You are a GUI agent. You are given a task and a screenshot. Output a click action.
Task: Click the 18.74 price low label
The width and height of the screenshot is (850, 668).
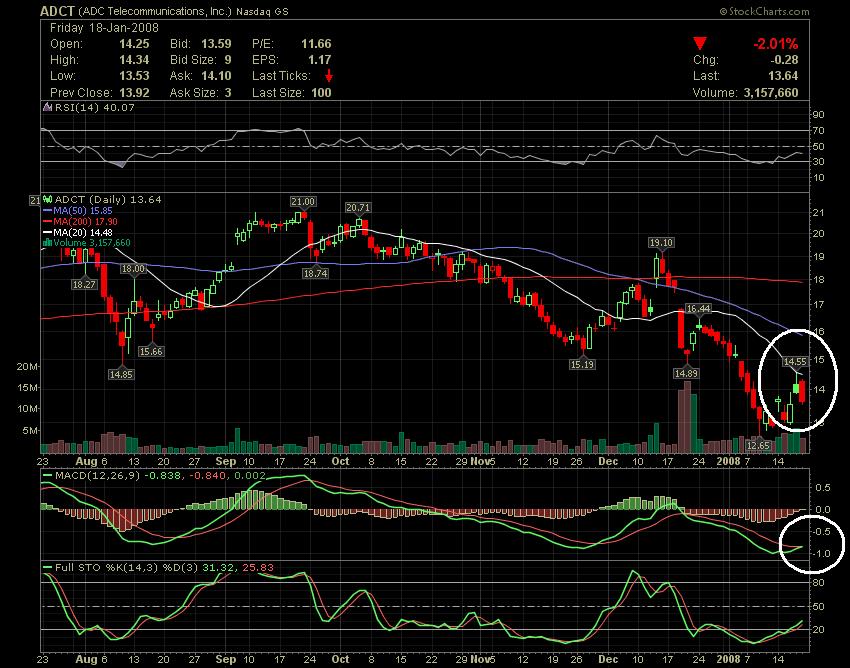315,273
